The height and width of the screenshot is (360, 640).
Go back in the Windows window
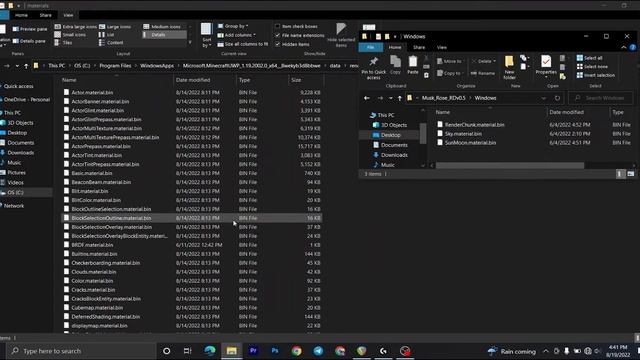coord(367,98)
